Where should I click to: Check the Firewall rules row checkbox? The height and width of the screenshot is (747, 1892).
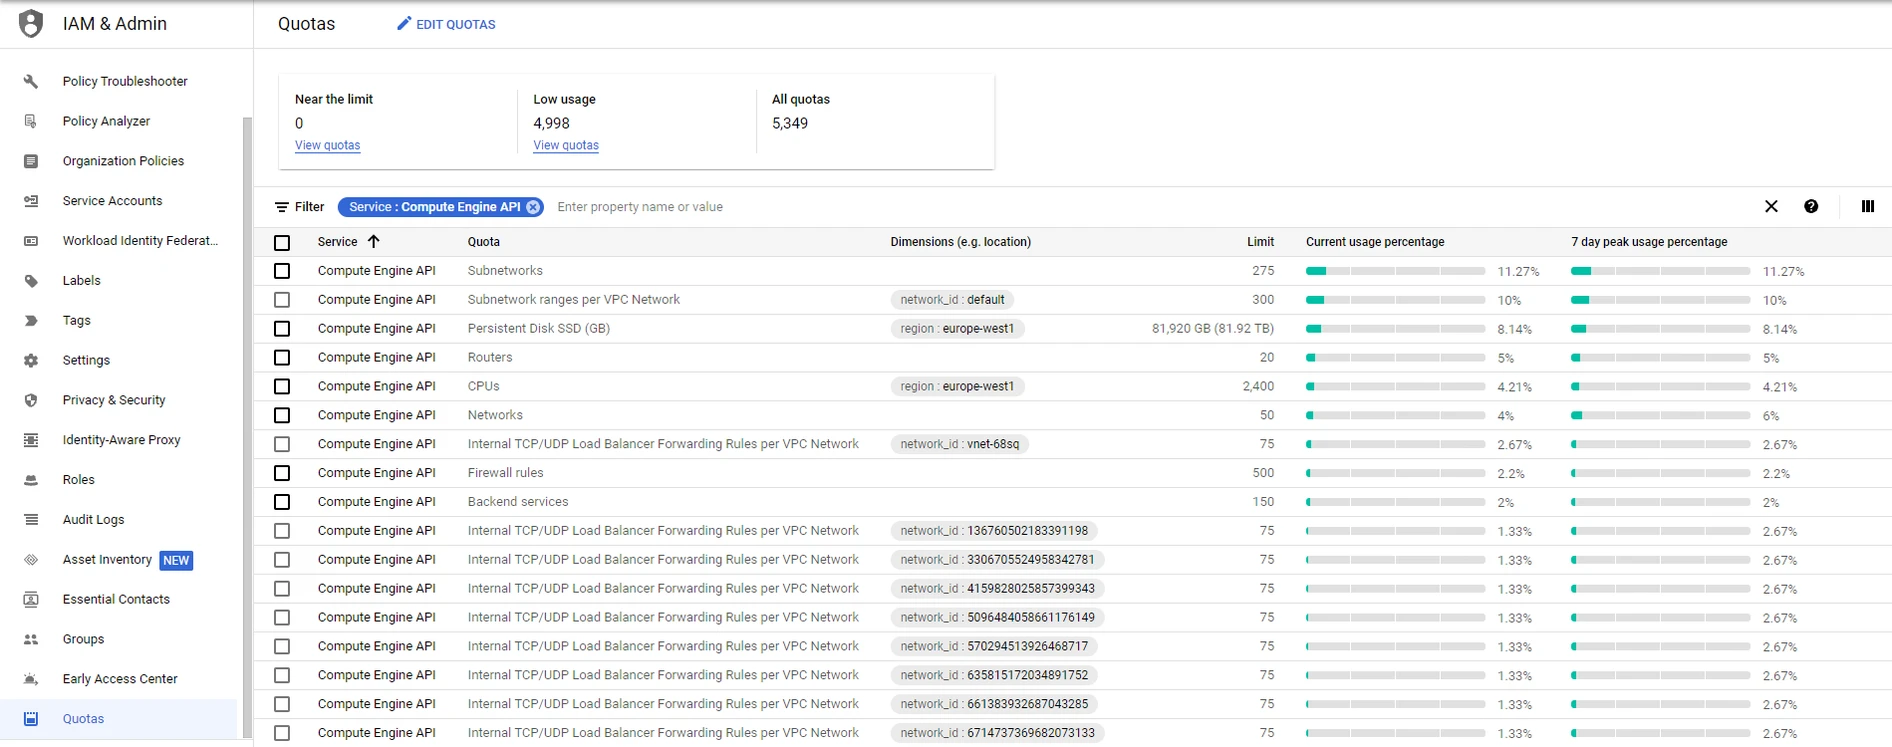tap(282, 473)
